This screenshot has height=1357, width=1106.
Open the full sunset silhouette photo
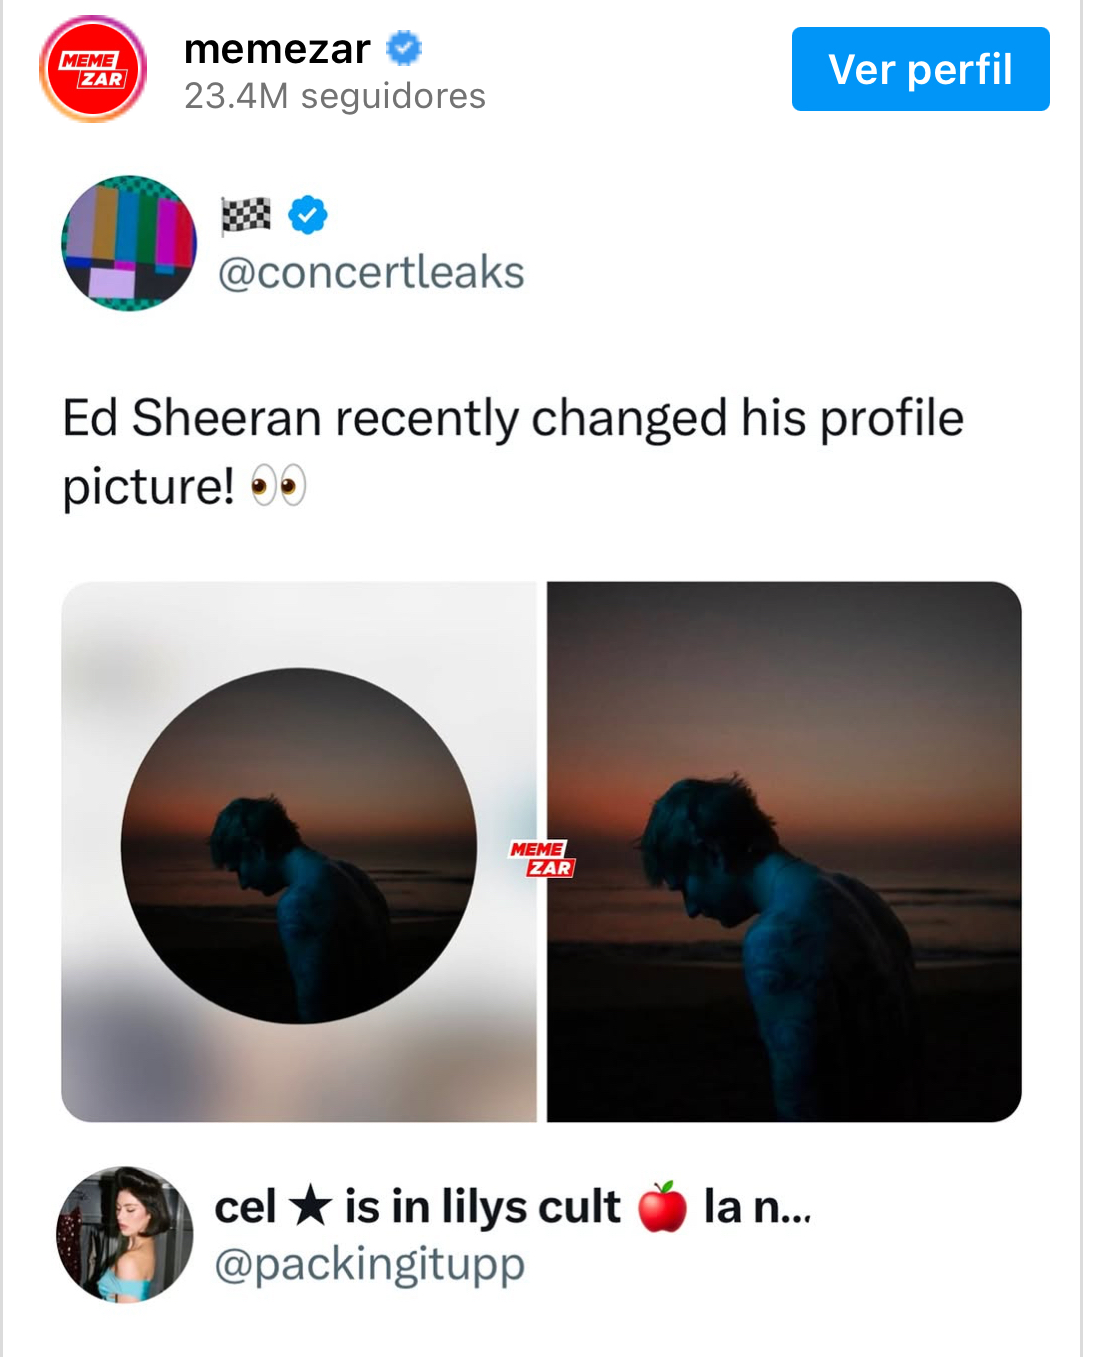pos(784,851)
